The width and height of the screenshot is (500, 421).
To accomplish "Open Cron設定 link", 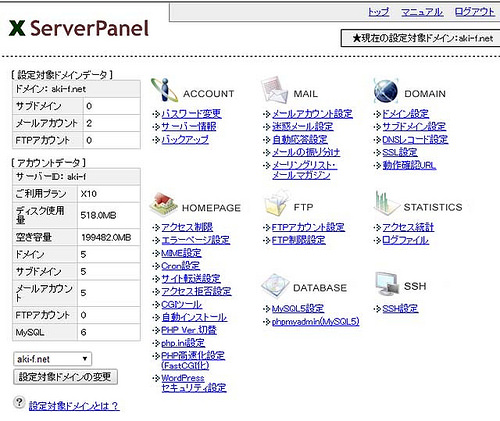I will click(180, 266).
